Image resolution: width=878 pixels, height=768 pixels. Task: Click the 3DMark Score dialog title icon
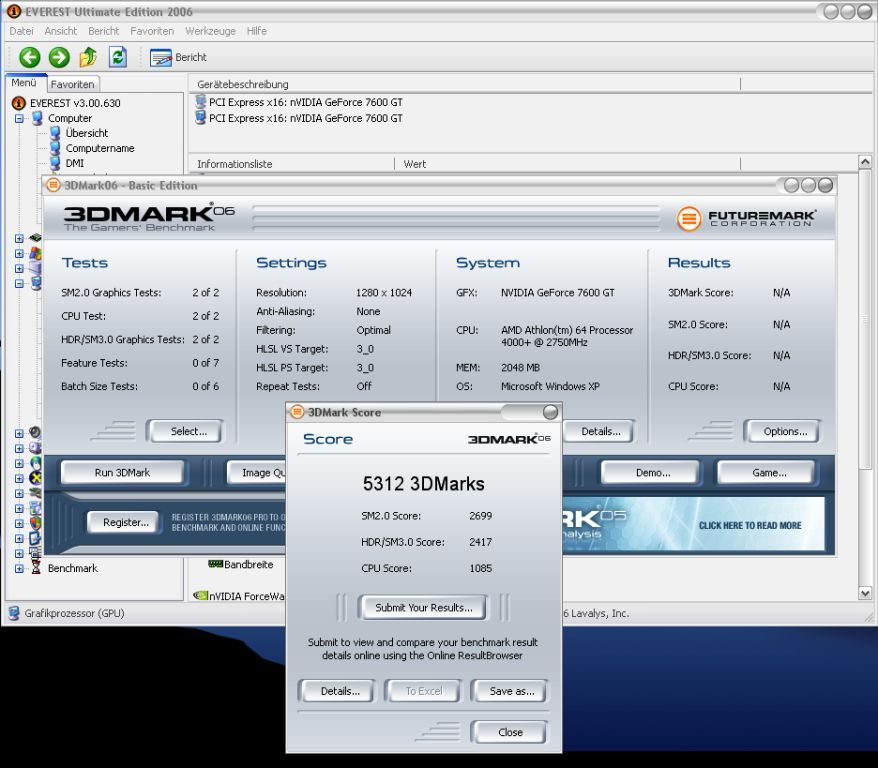297,412
